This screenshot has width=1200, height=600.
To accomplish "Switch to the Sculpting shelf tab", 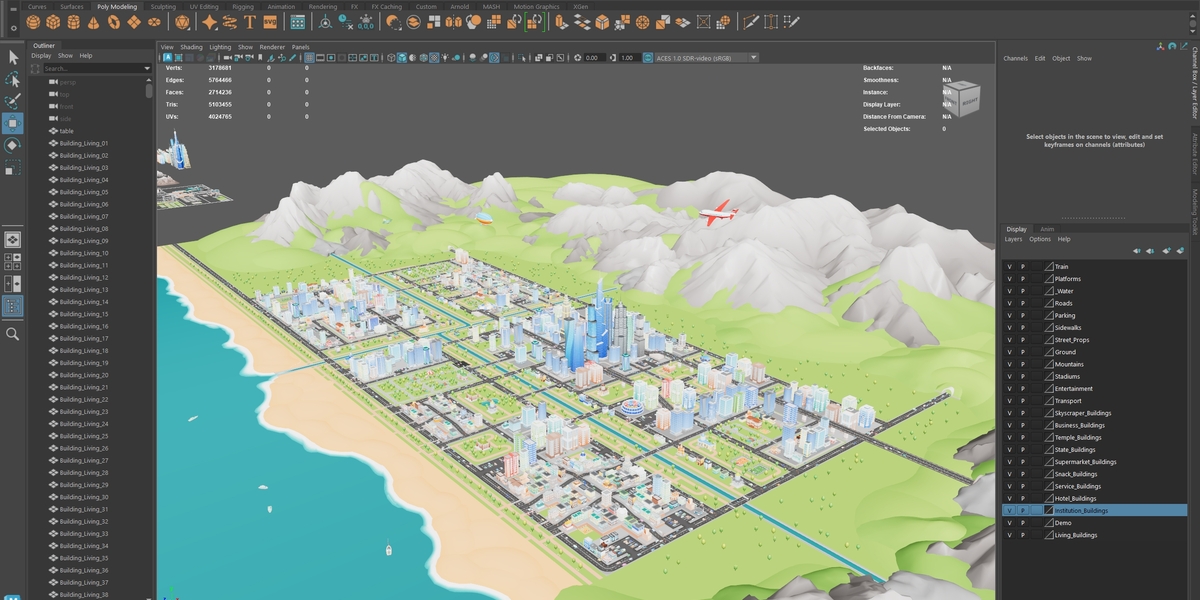I will [x=163, y=6].
